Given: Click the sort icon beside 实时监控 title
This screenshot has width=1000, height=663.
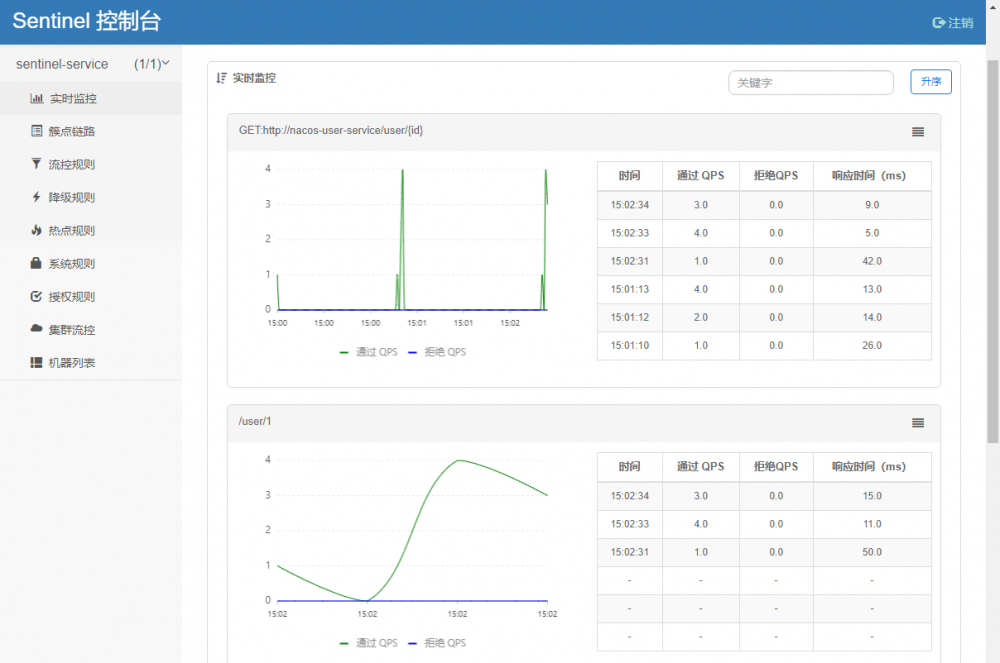Looking at the screenshot, I should coord(220,78).
